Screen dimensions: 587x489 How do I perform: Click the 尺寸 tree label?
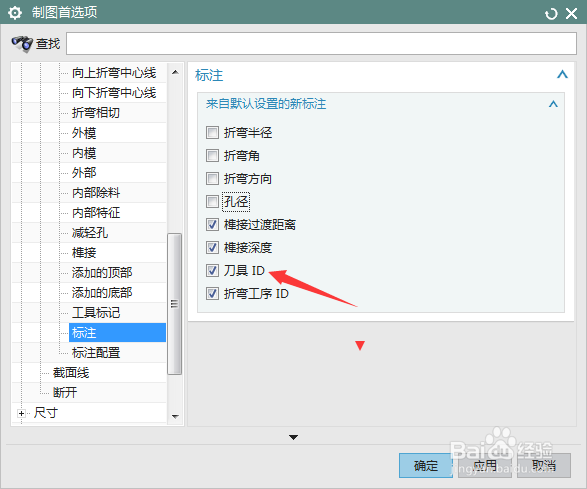(46, 413)
